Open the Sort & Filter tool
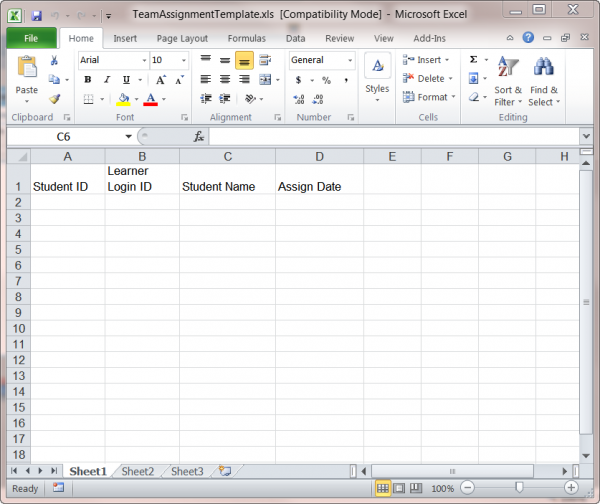This screenshot has height=504, width=600. click(508, 80)
